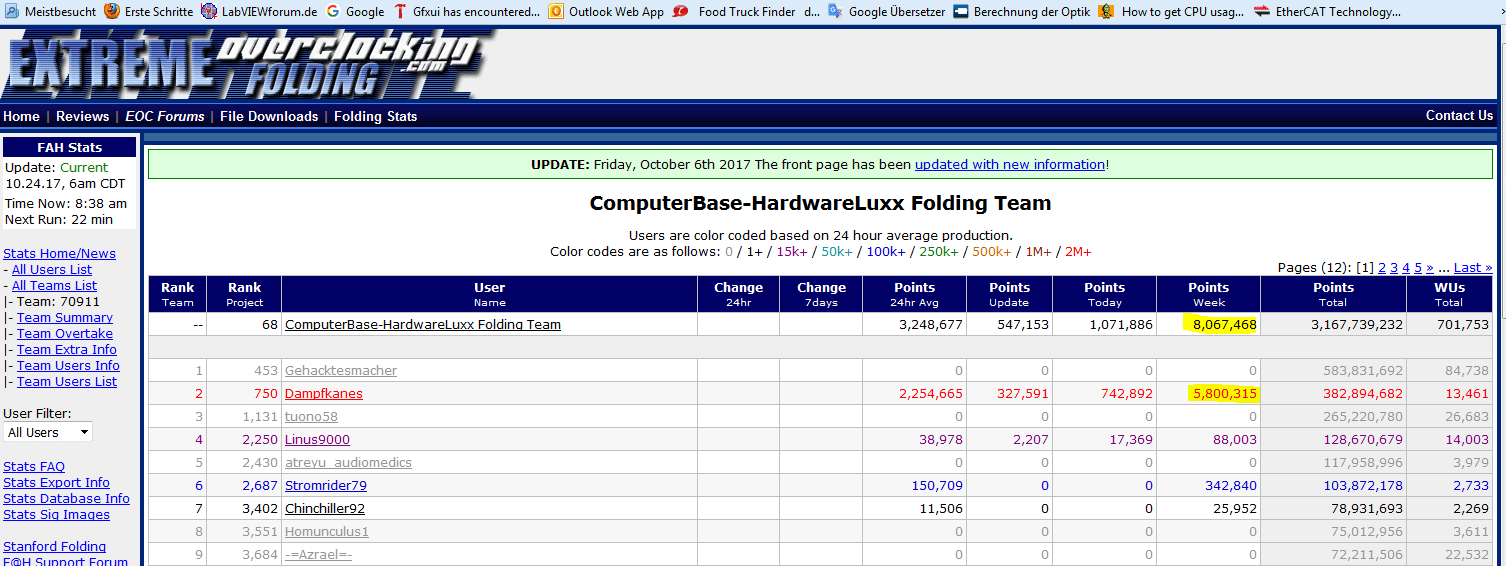1506x566 pixels.
Task: Click the next page » link
Action: (x=1430, y=267)
